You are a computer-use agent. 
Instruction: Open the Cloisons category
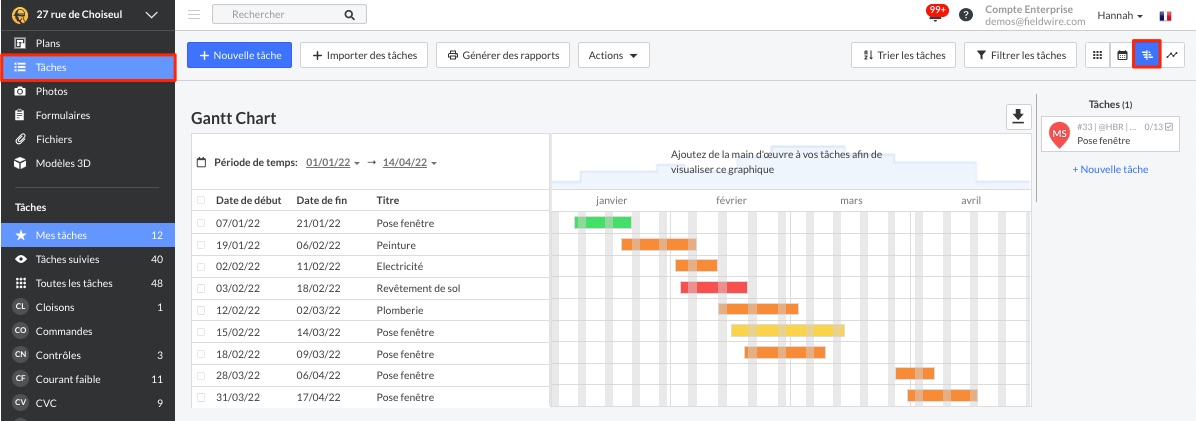(88, 307)
